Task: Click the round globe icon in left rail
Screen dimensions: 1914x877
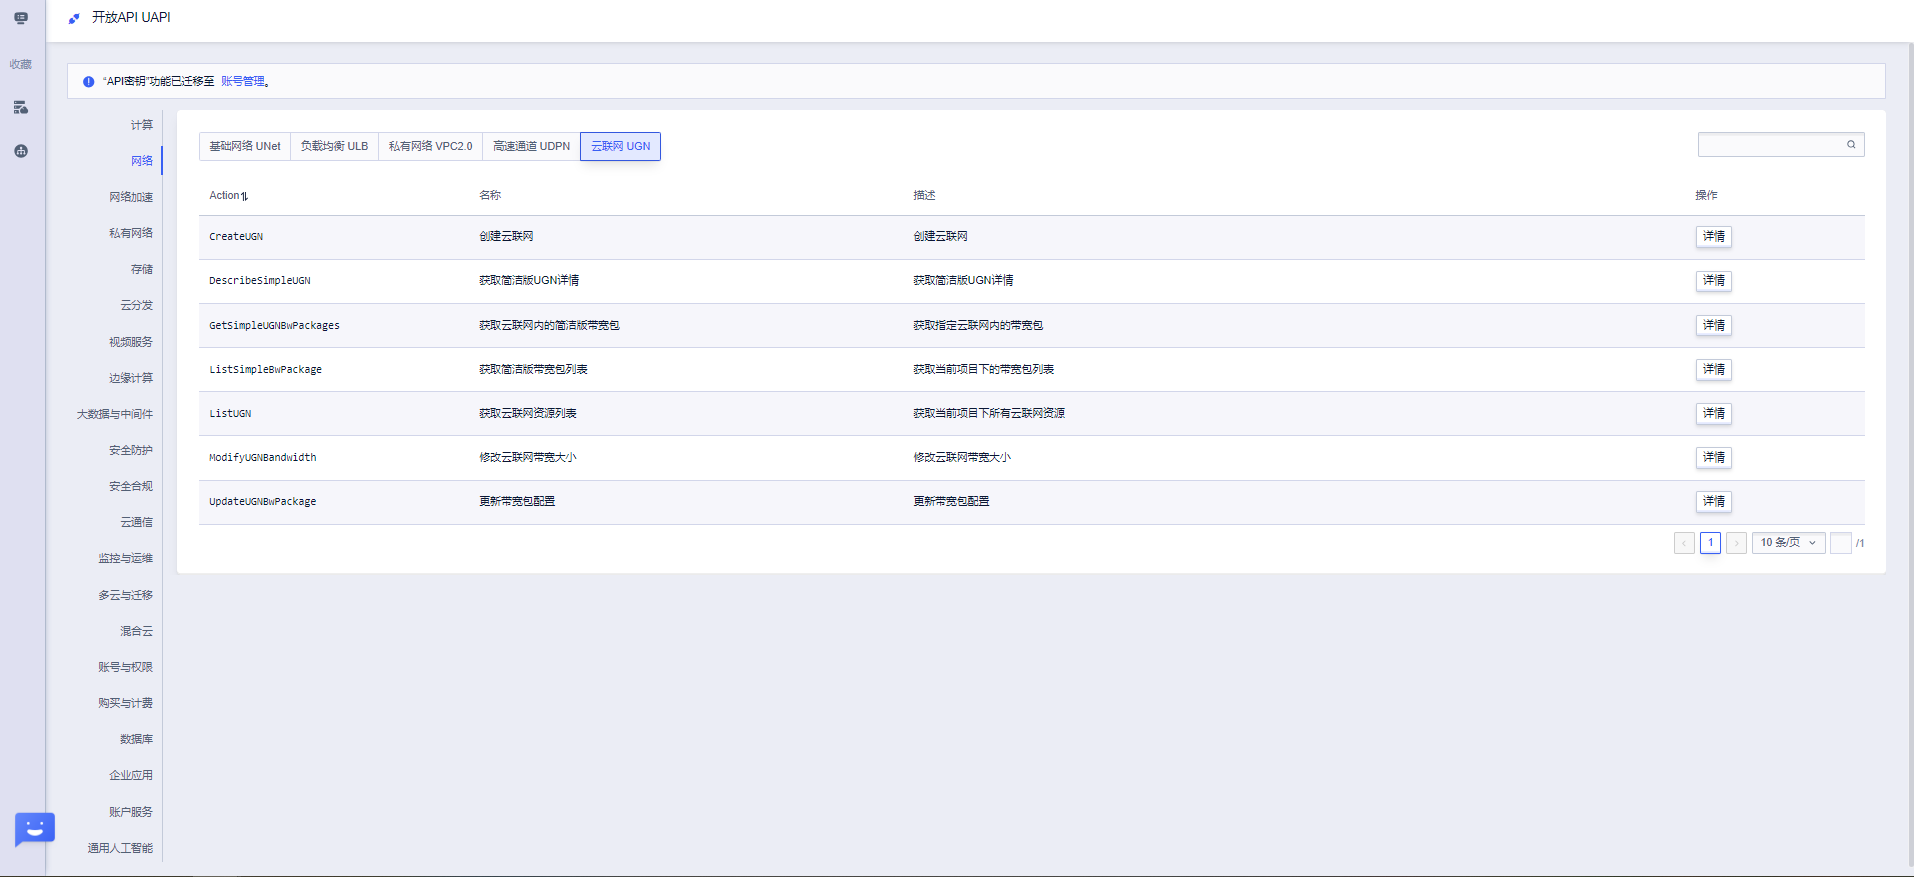Action: (x=21, y=151)
